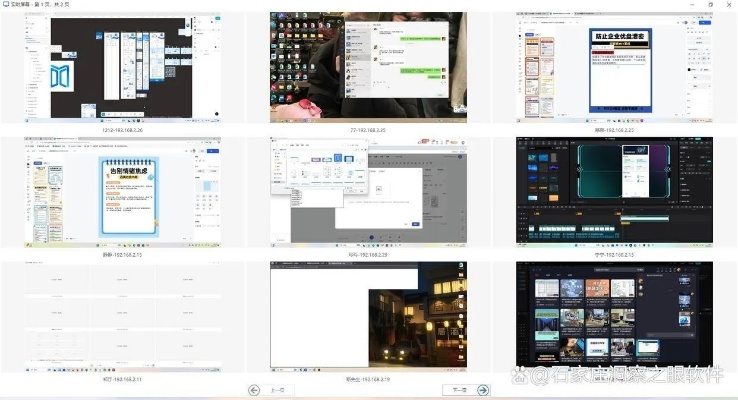Select the 防止企业优盘泄密 poster screen thumbnail
Image resolution: width=738 pixels, height=400 pixels.
click(615, 67)
